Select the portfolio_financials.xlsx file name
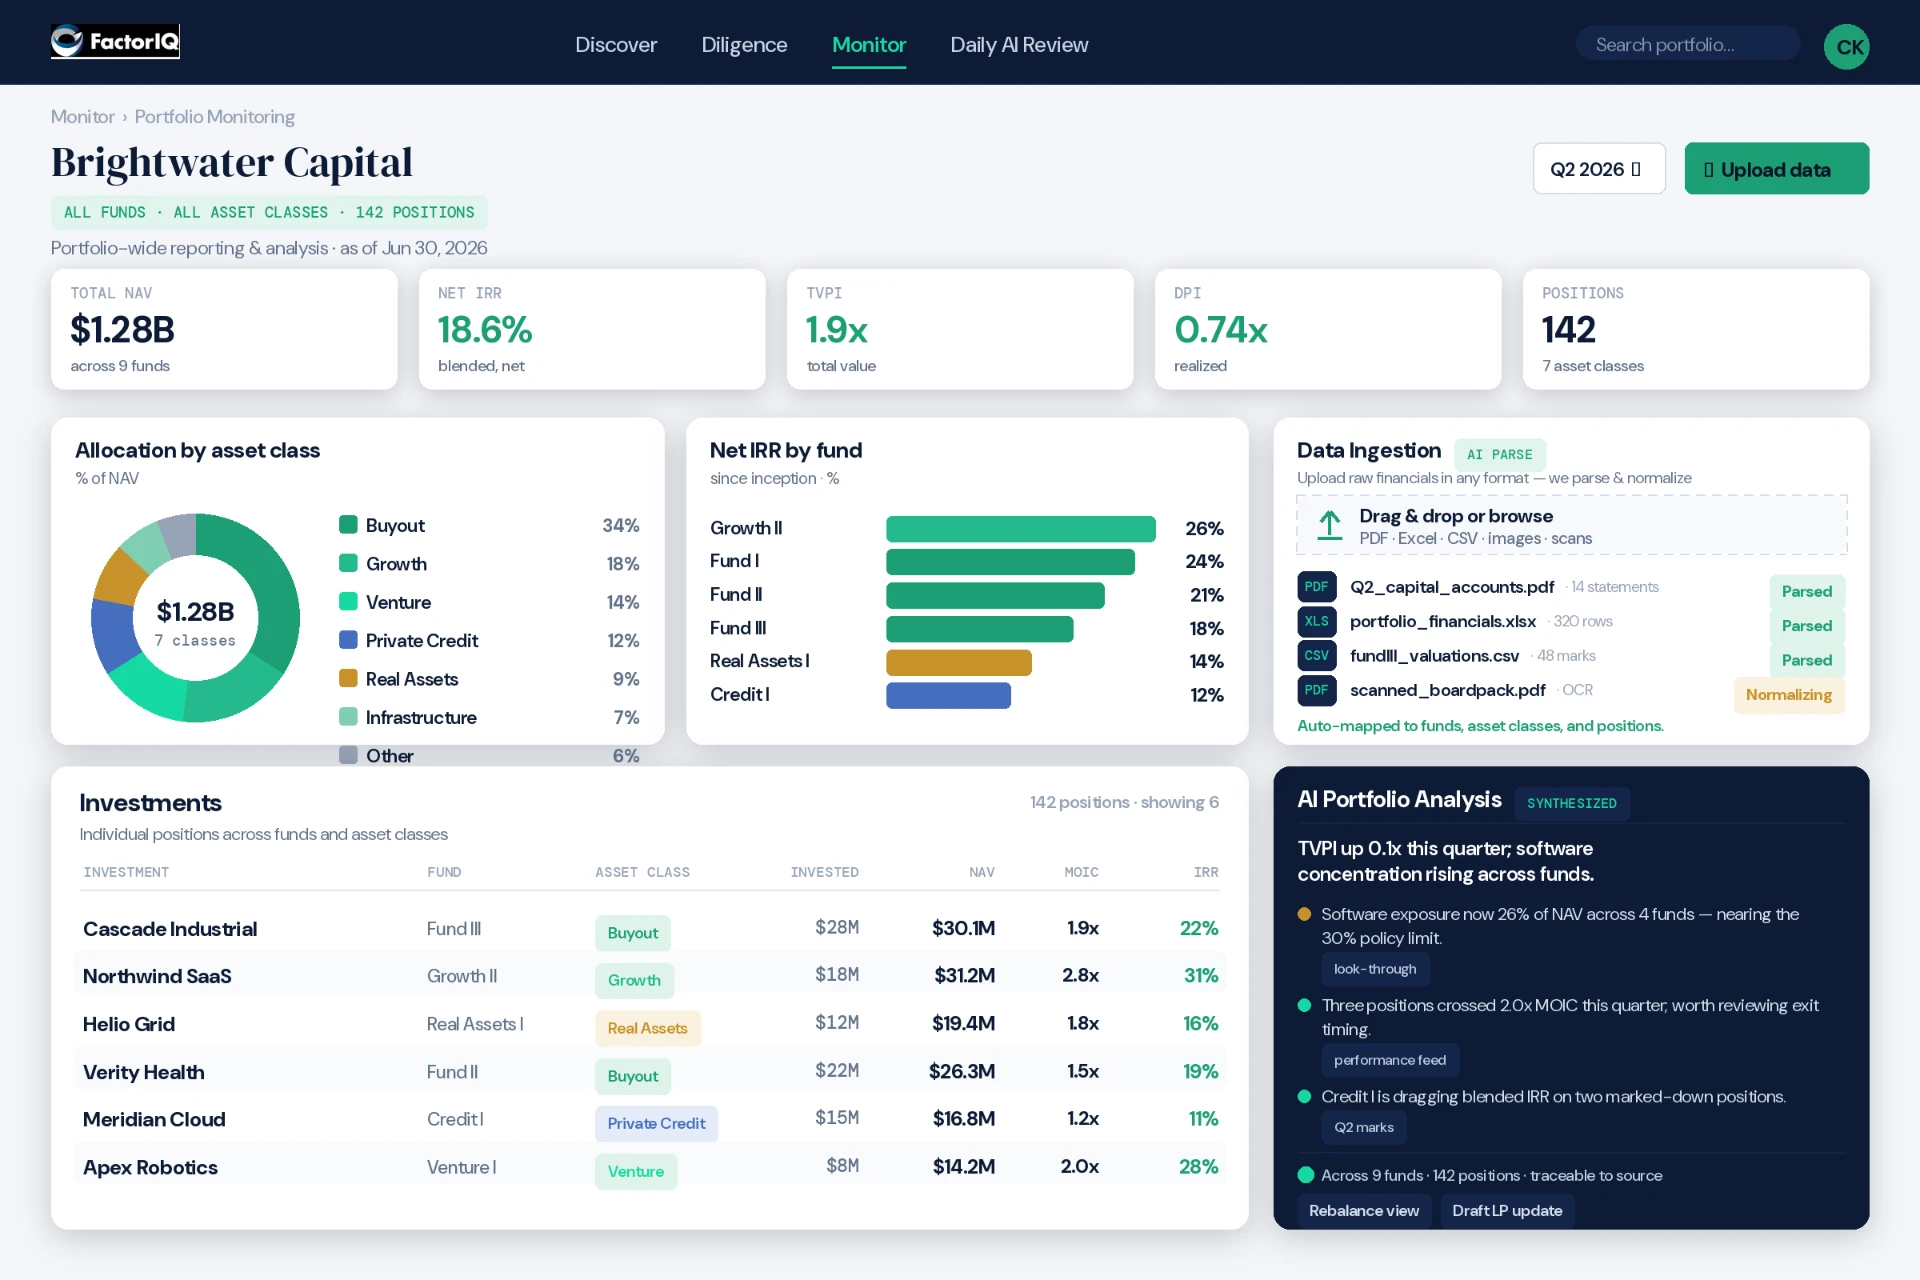The image size is (1920, 1280). click(x=1442, y=621)
